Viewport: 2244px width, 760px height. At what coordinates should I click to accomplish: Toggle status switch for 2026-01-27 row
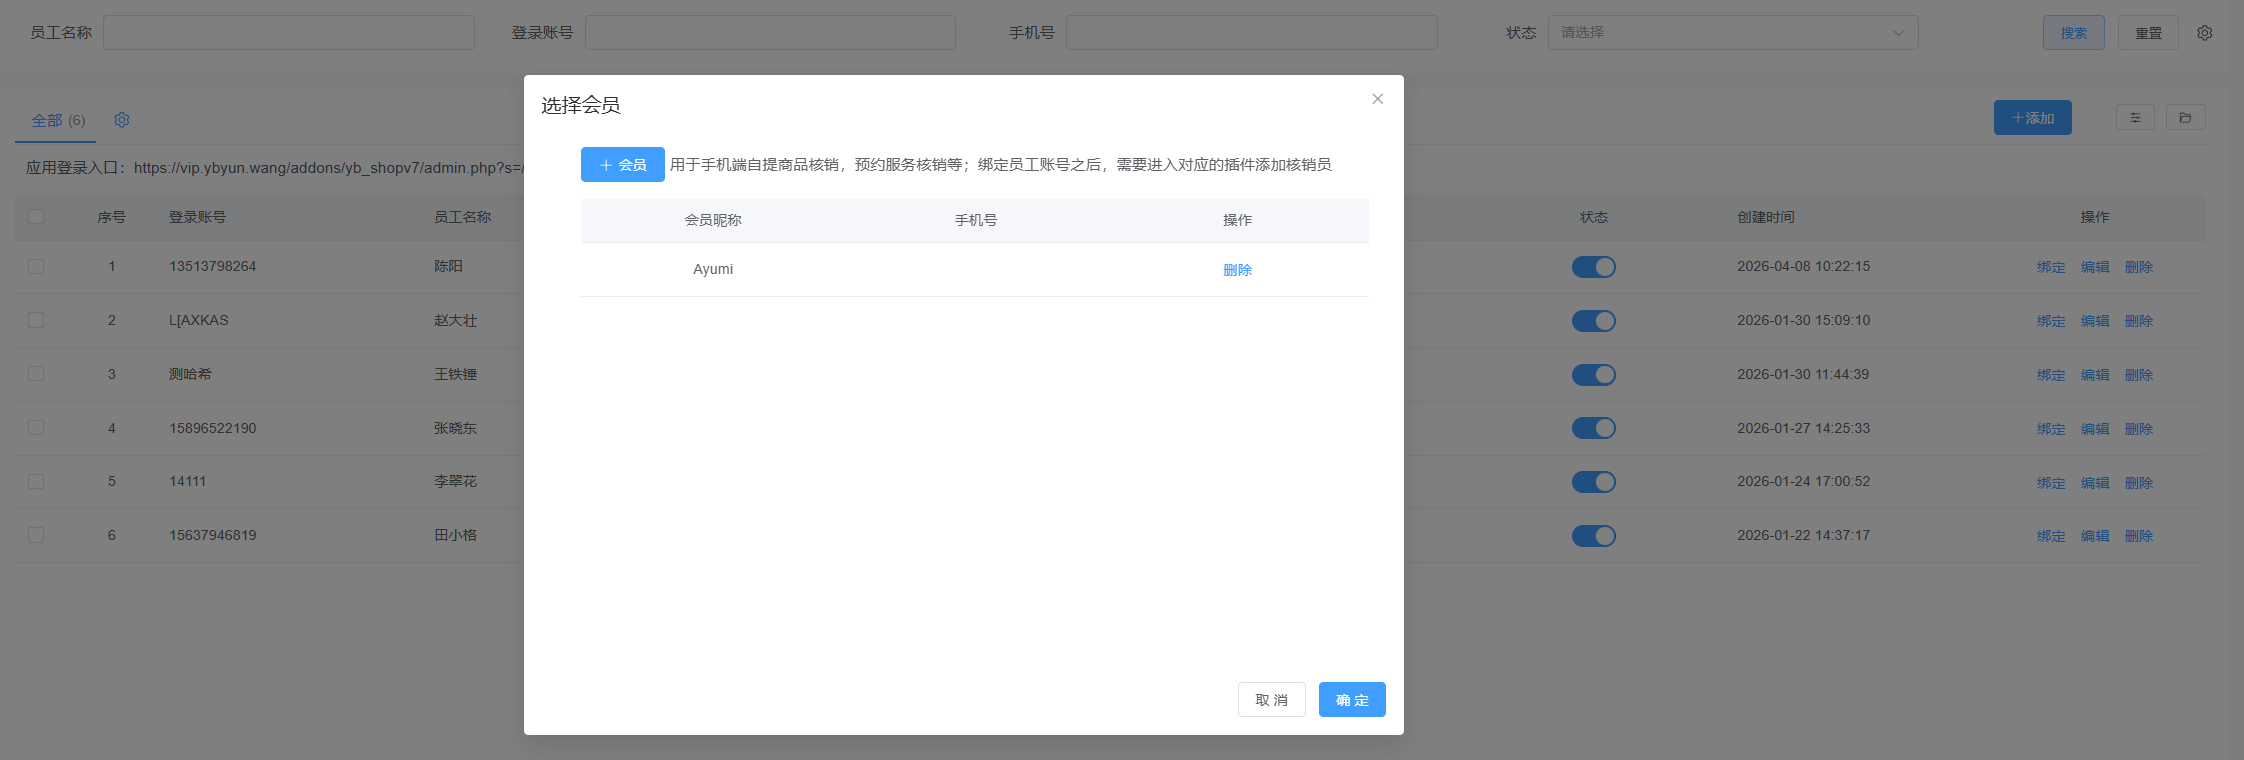[x=1593, y=428]
